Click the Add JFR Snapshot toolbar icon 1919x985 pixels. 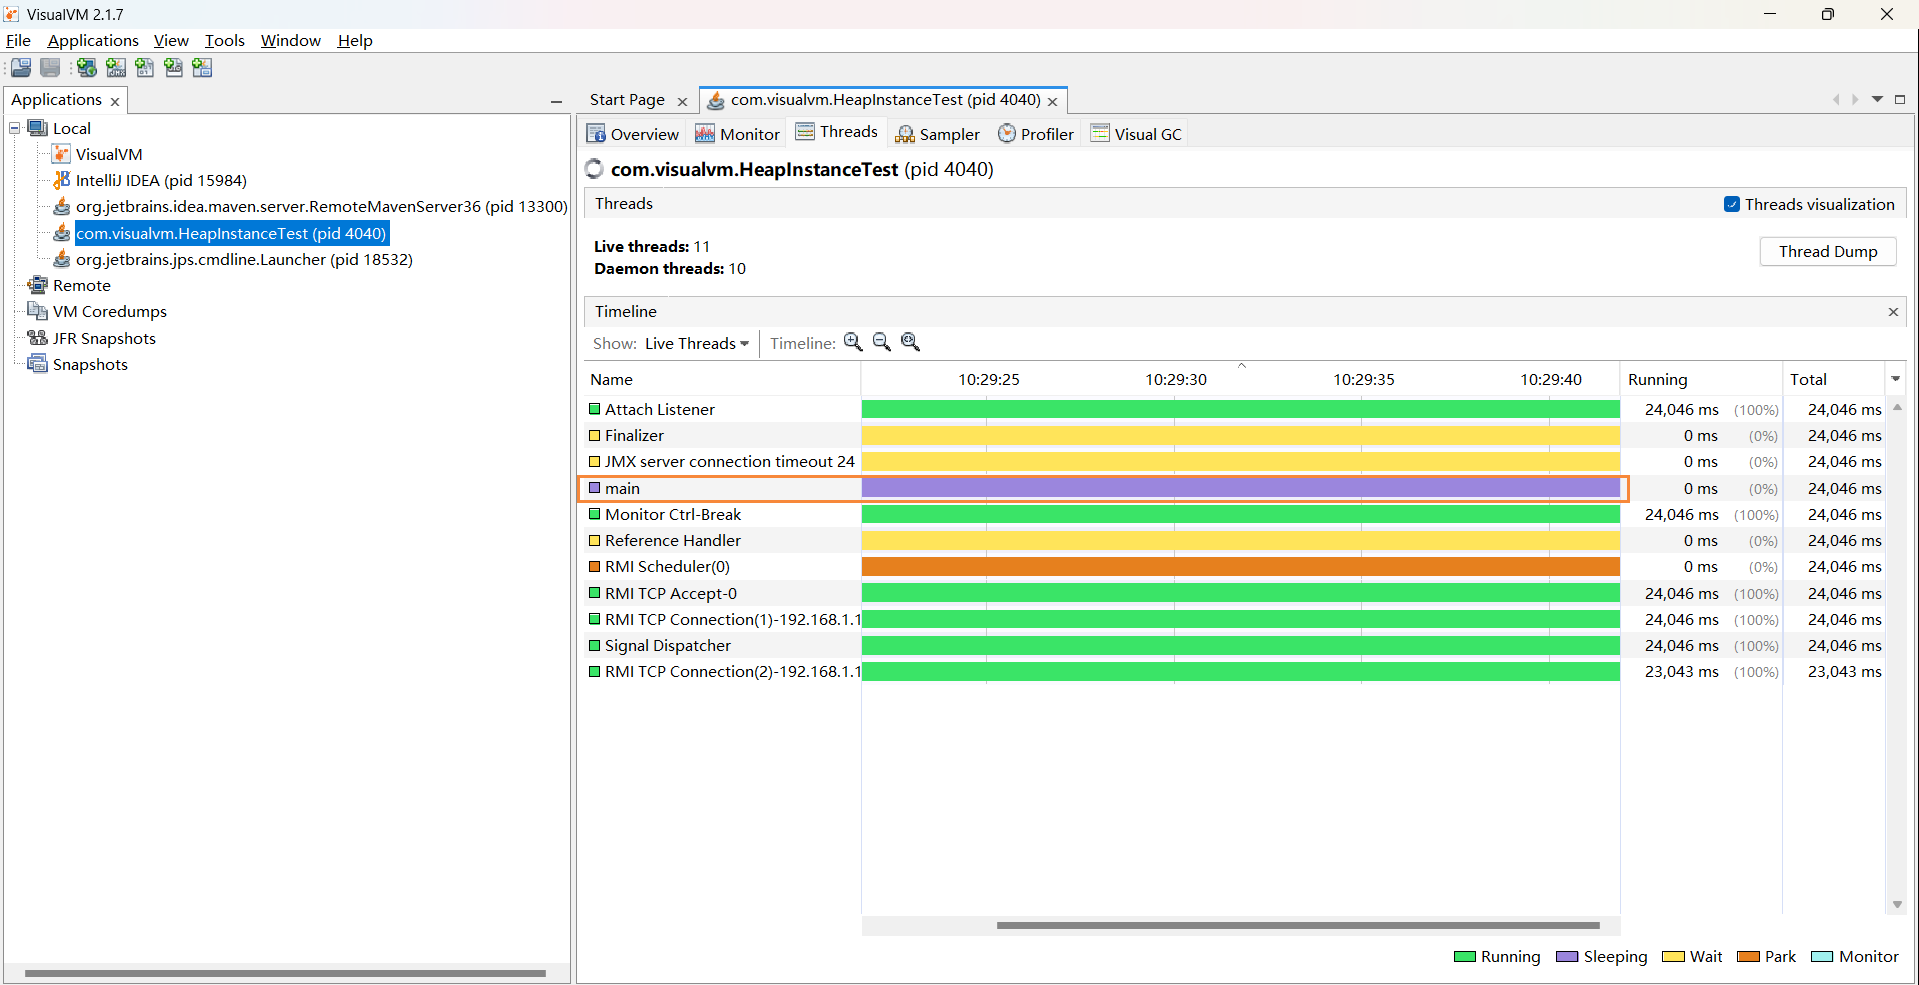(174, 68)
